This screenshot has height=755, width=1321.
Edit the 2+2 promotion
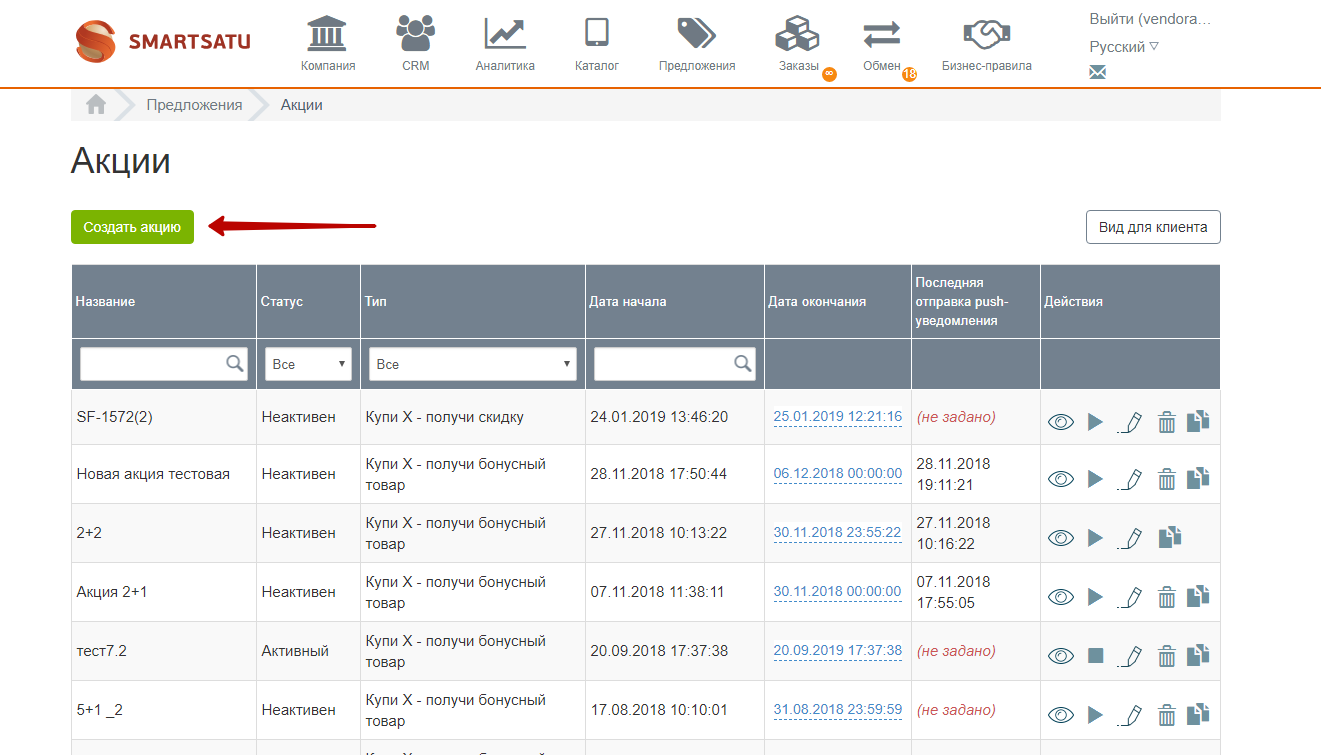(1129, 538)
